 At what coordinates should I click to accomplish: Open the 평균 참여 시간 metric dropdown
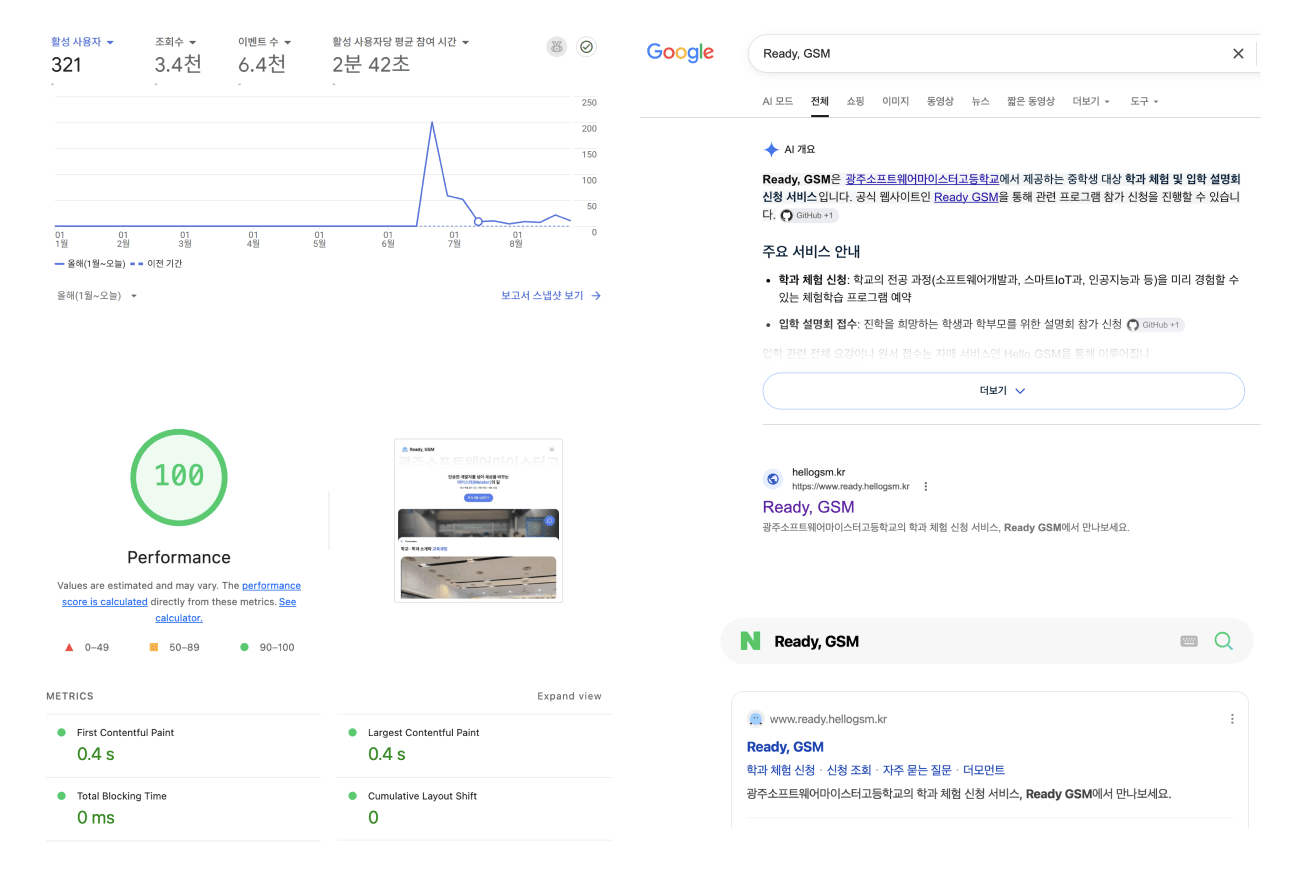(x=401, y=42)
